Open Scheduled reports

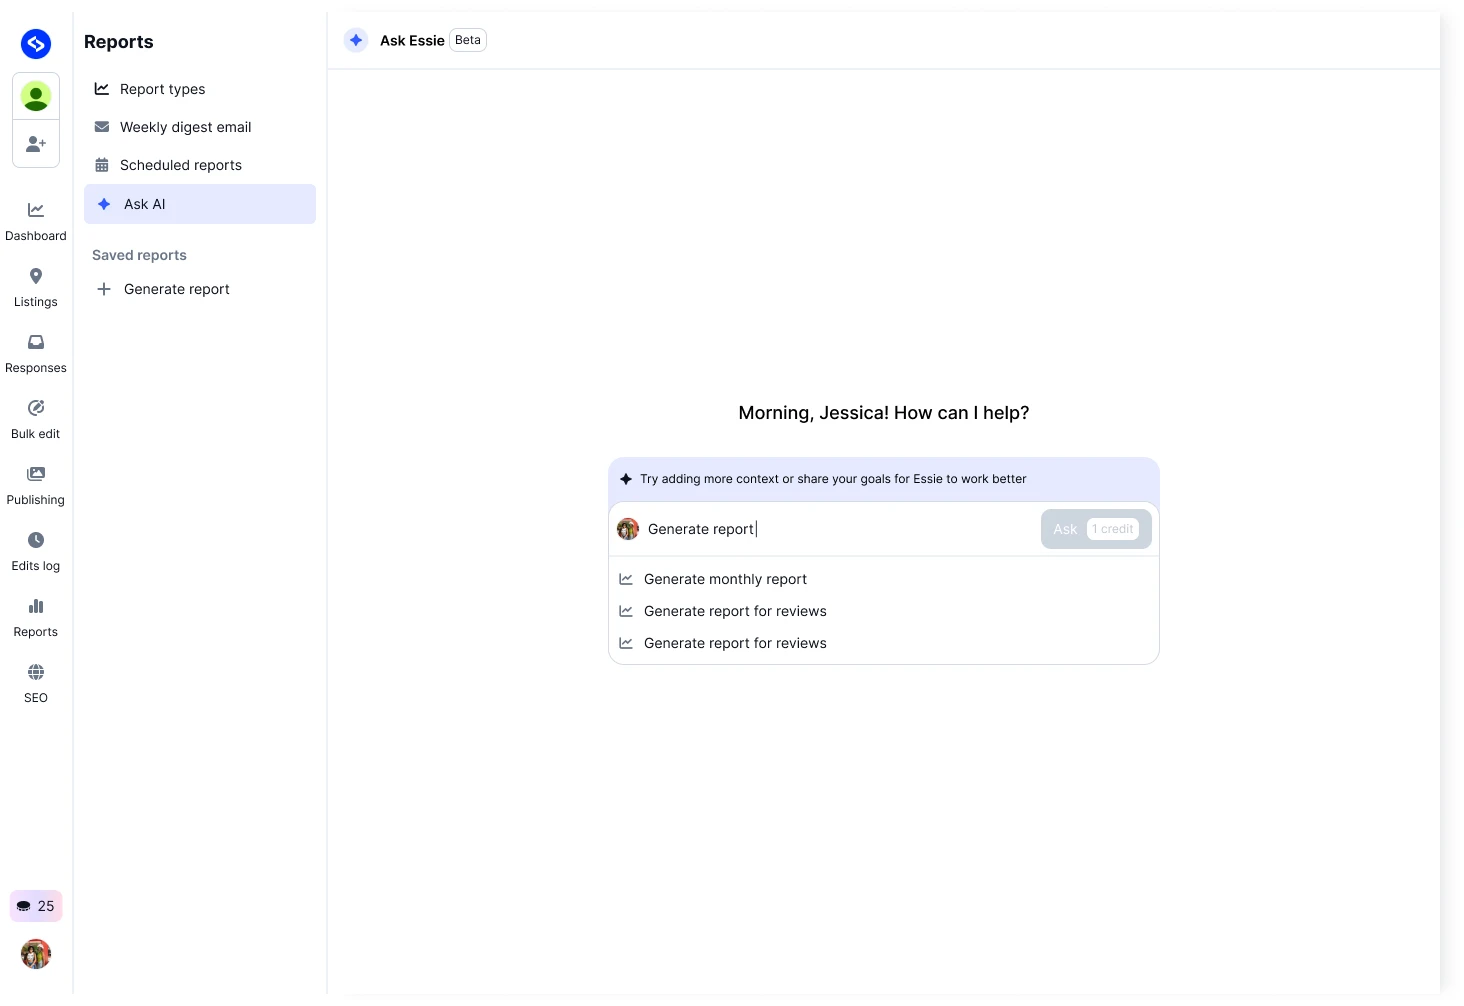click(200, 165)
